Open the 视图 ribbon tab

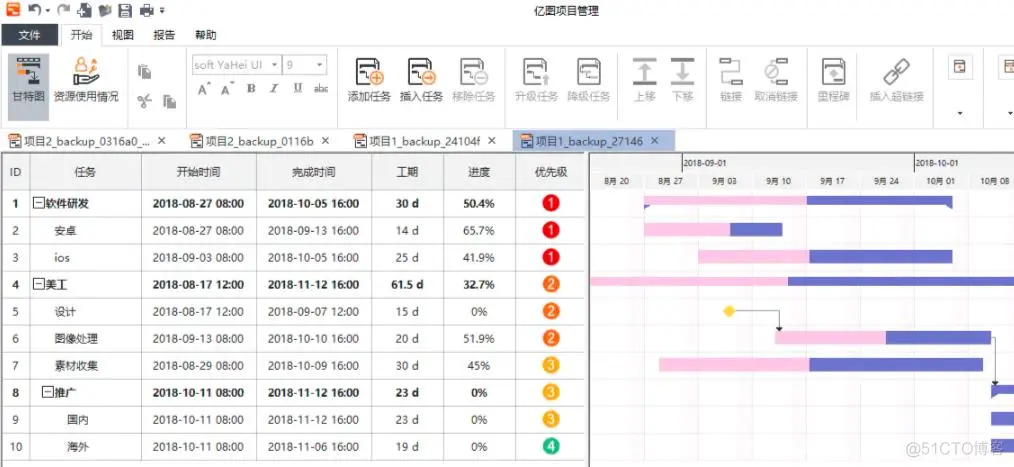(123, 35)
